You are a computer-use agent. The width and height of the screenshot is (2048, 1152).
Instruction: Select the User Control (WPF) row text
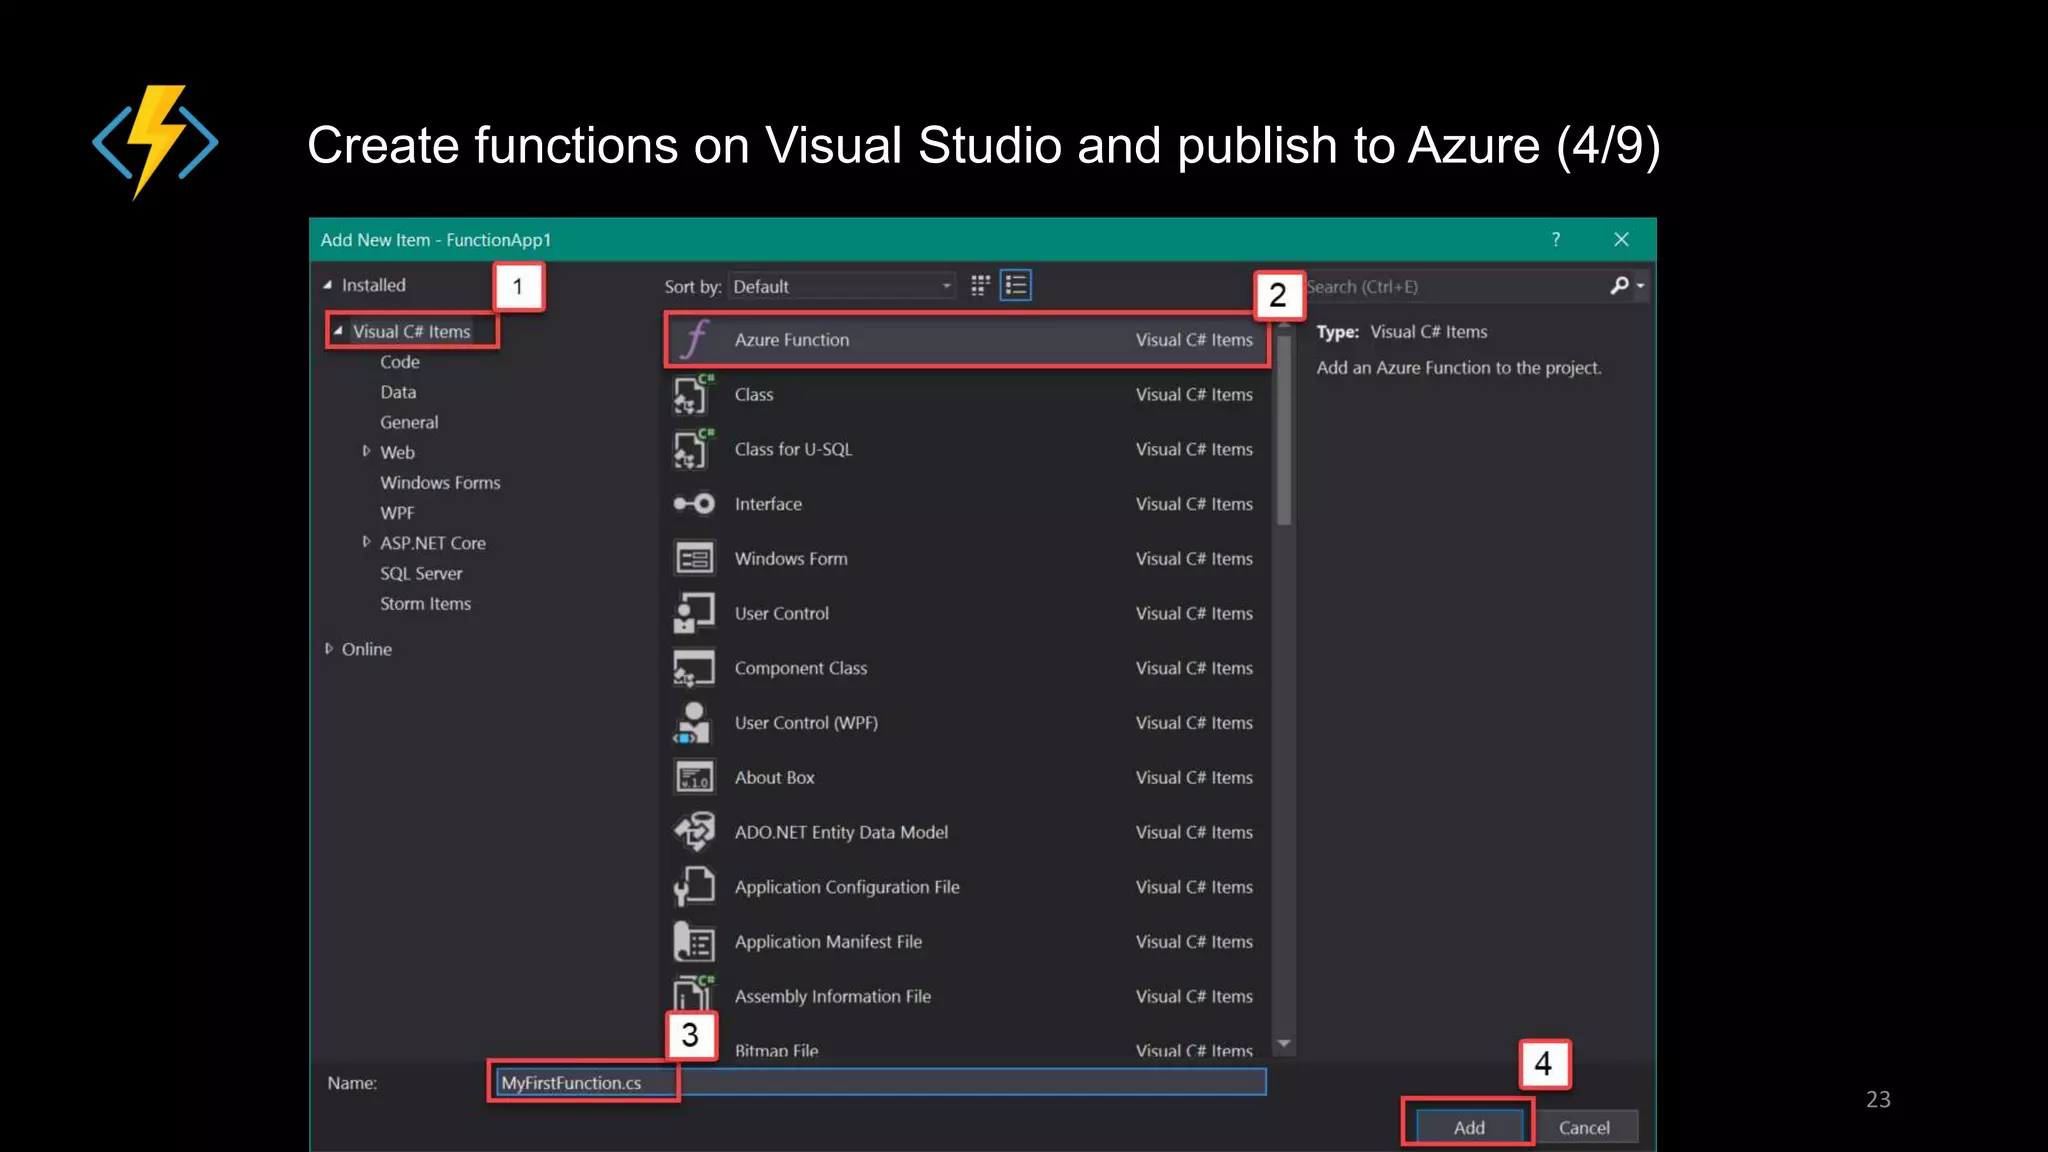(x=806, y=722)
